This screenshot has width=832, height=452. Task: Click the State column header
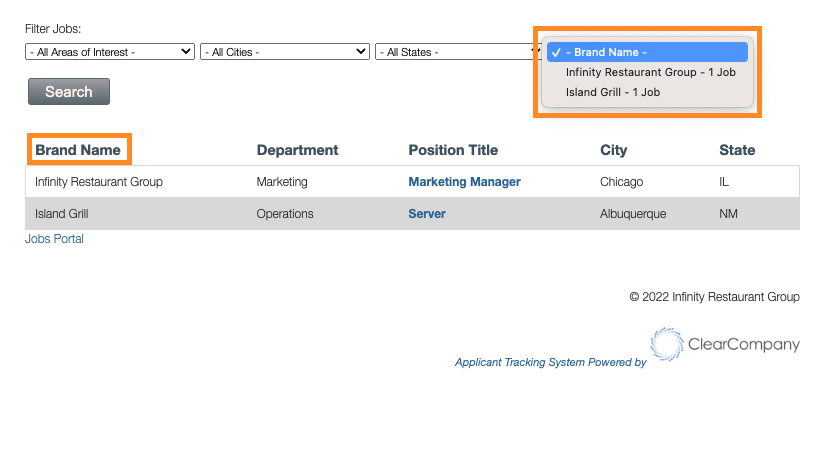737,150
